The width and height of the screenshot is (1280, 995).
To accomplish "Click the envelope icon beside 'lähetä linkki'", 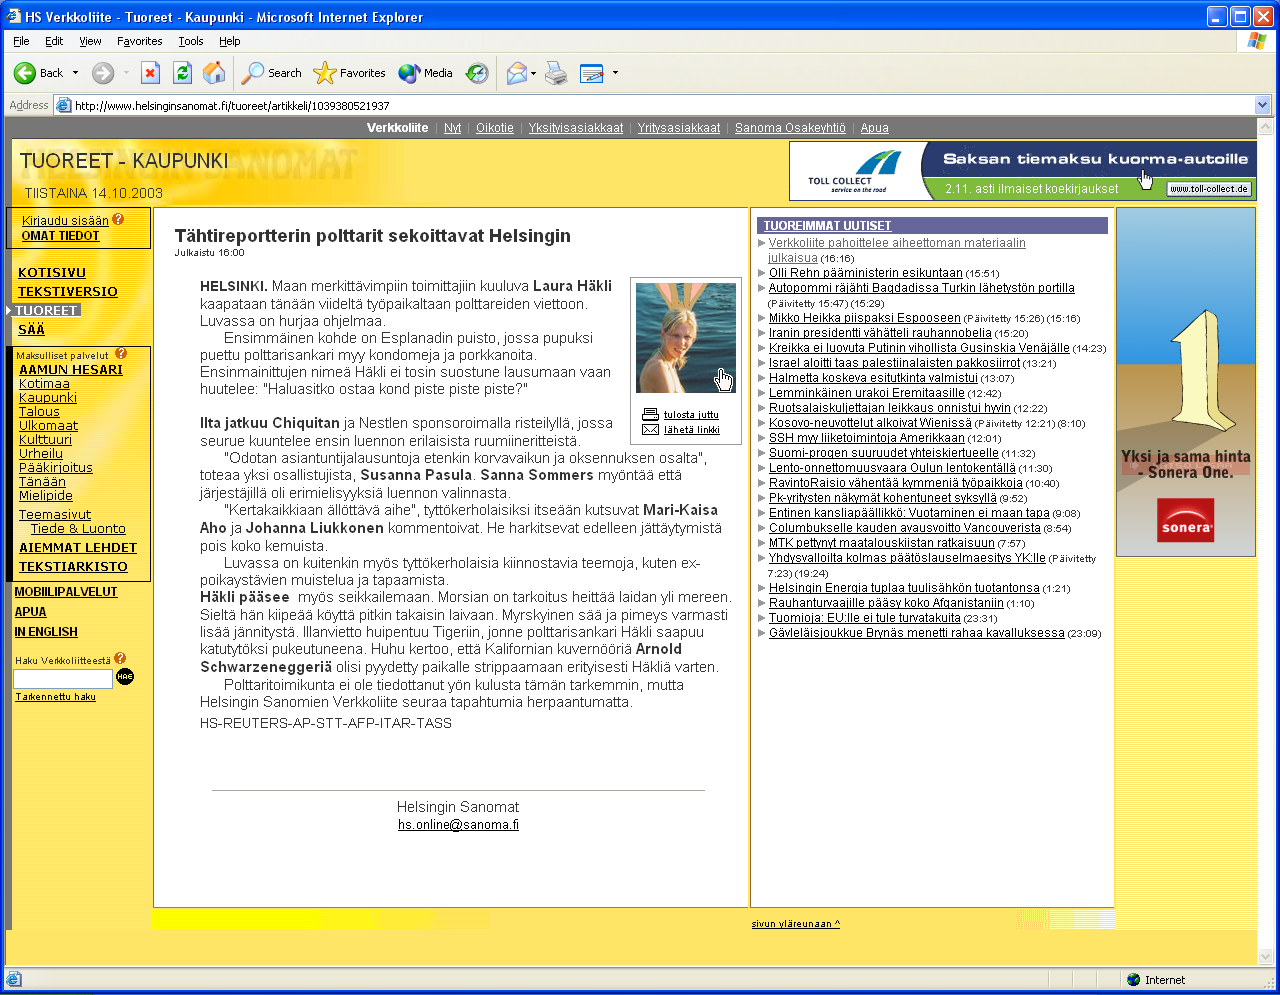I will point(650,429).
